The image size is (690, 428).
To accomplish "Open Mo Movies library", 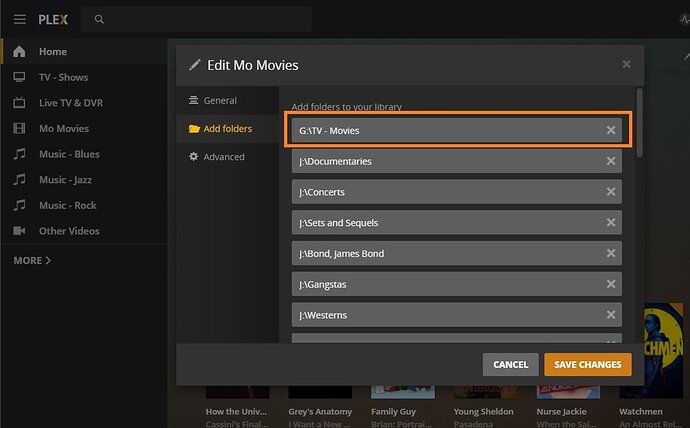I will click(64, 128).
